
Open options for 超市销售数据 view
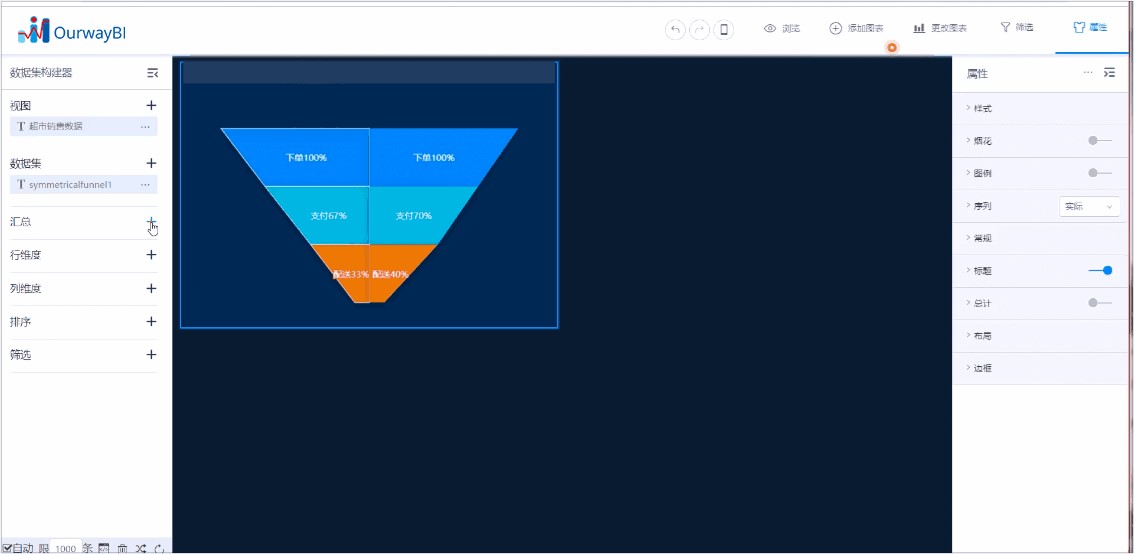(145, 127)
